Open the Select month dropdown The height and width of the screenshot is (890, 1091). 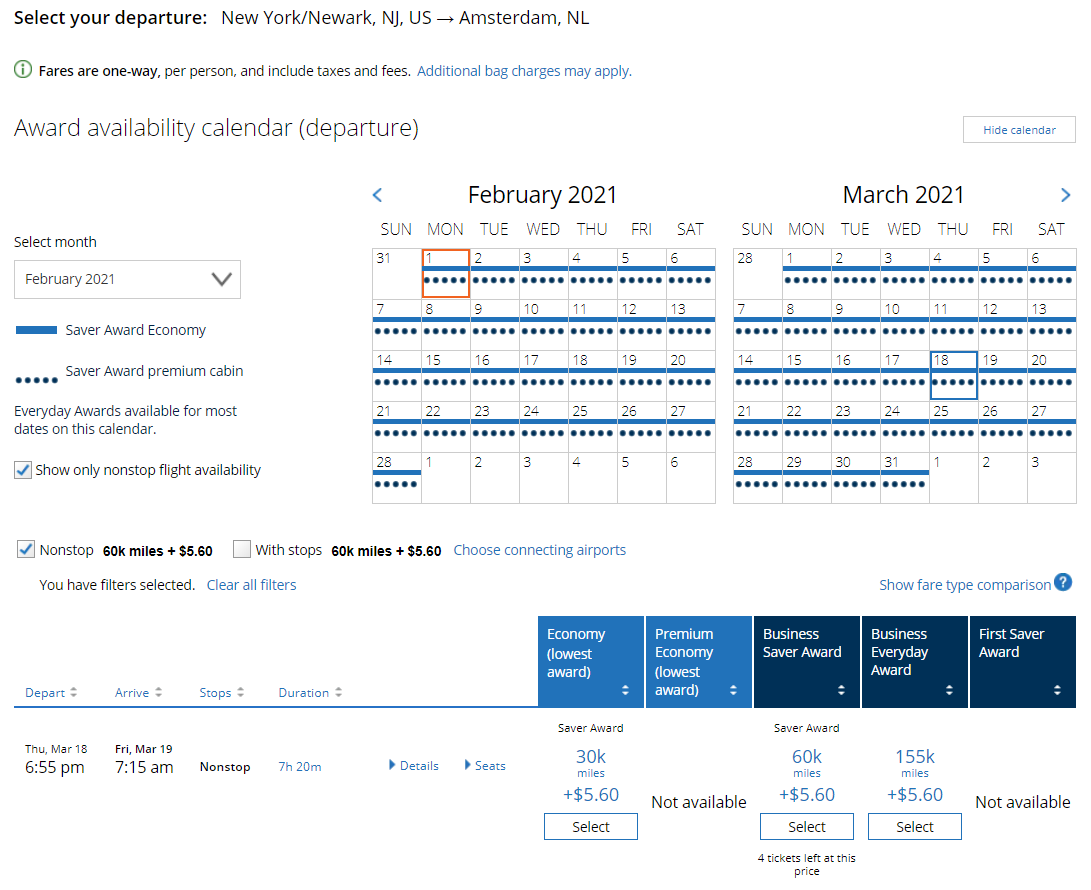tap(127, 279)
